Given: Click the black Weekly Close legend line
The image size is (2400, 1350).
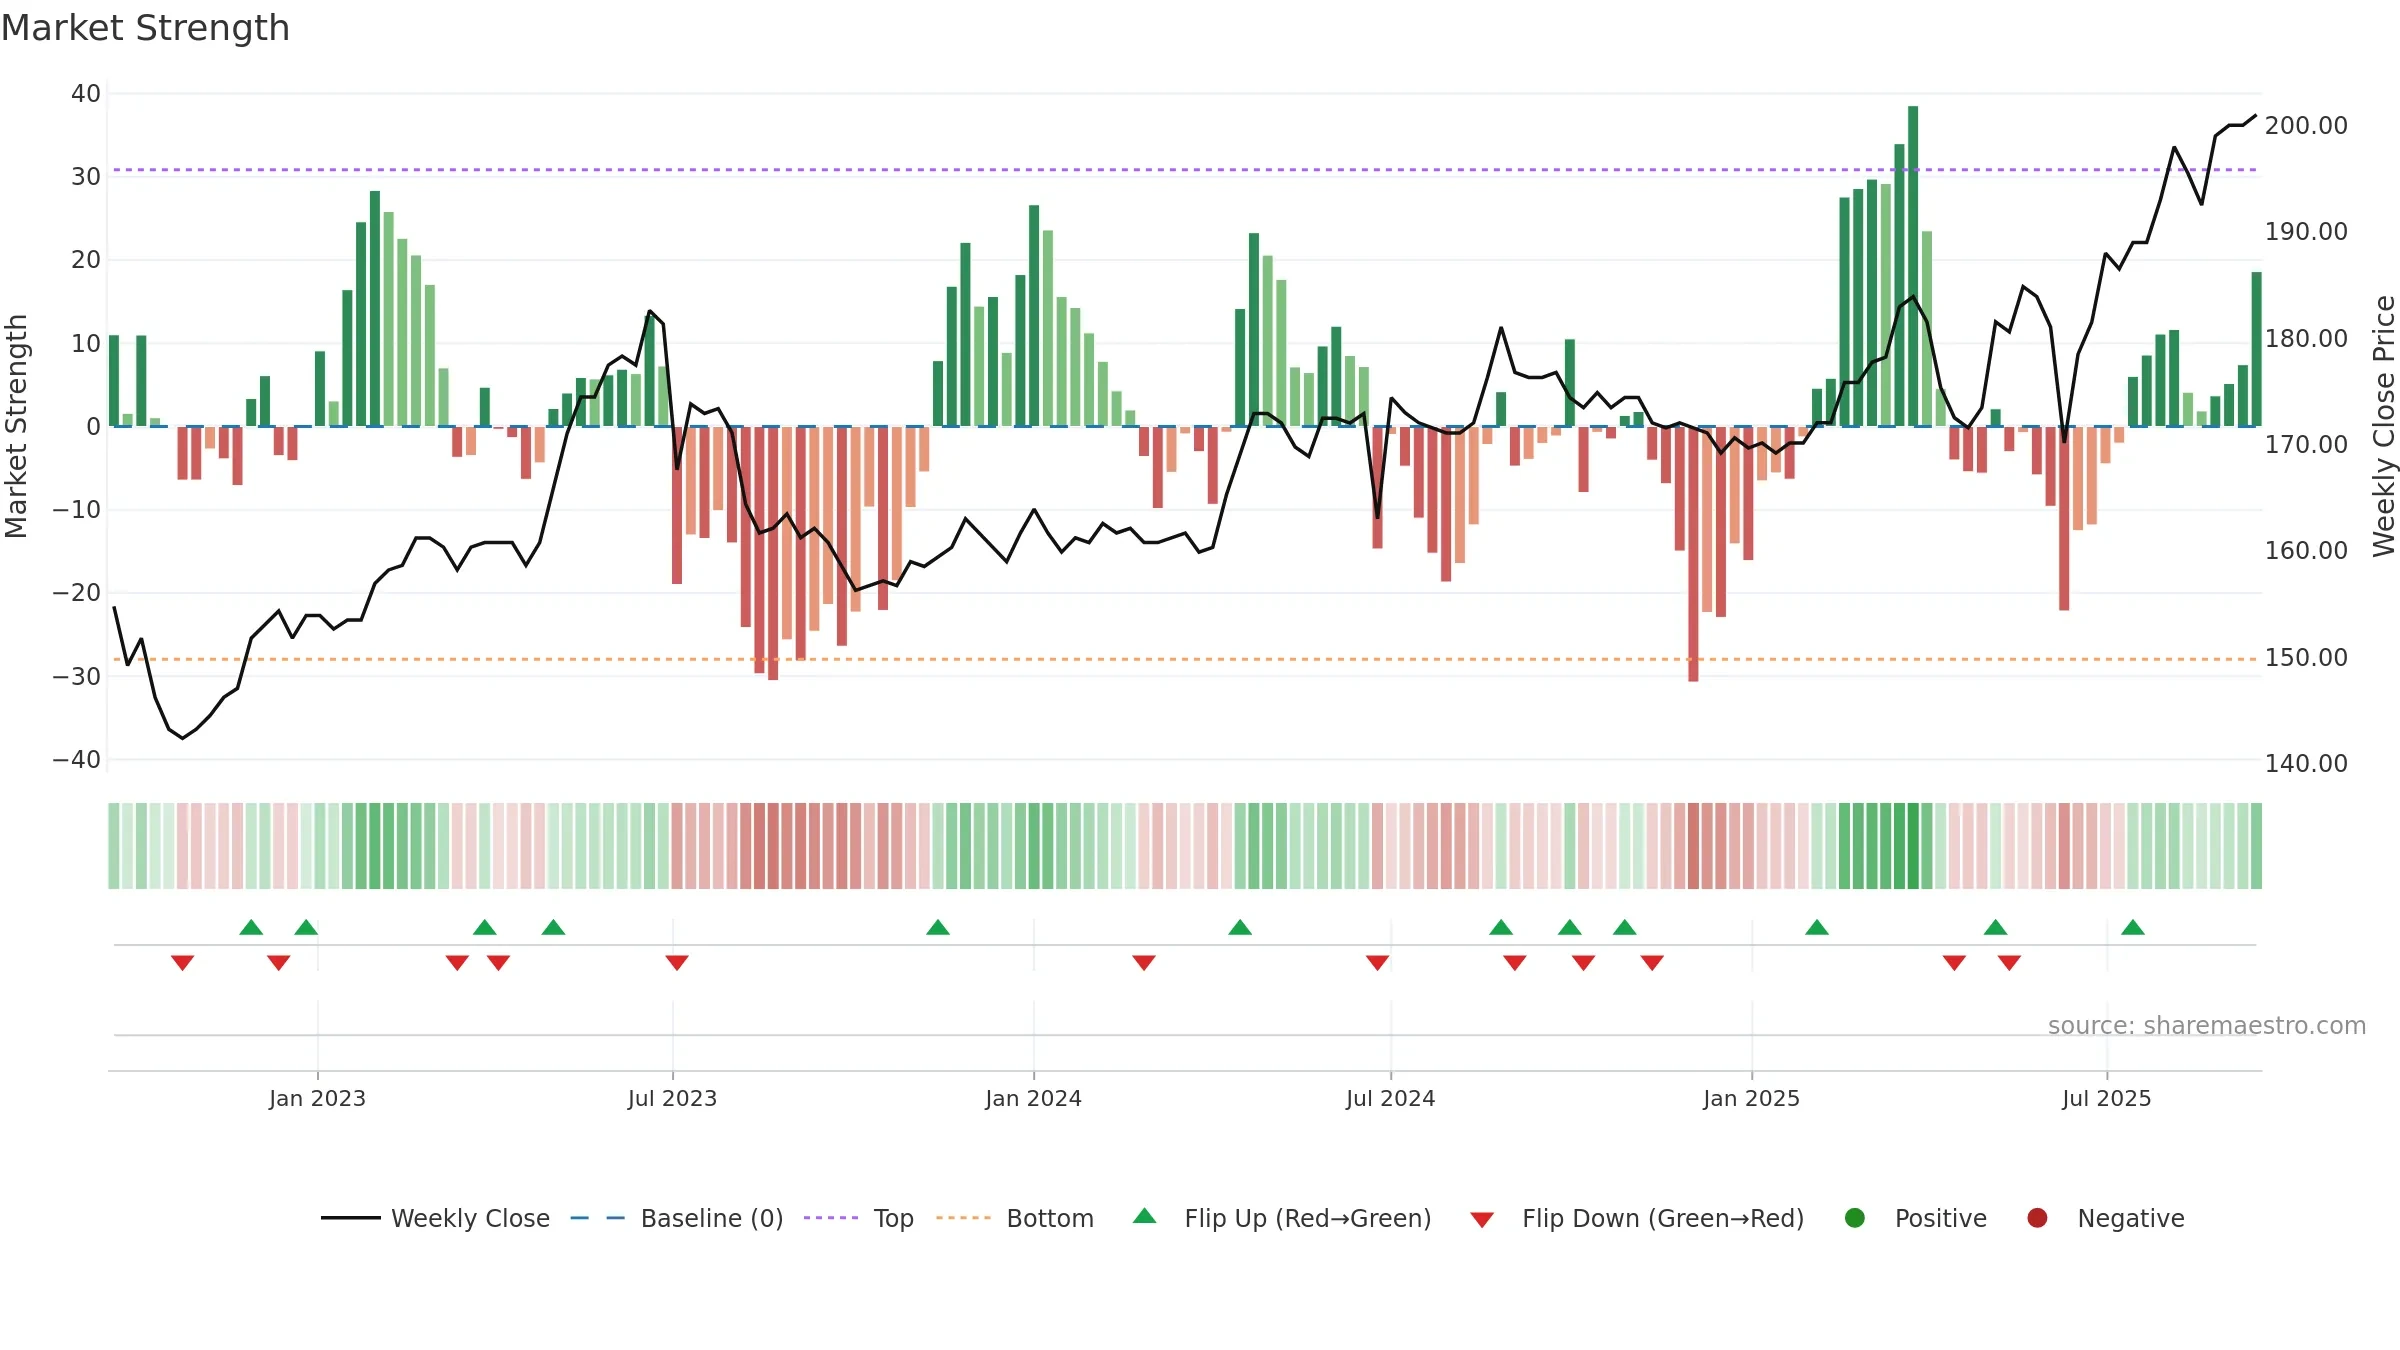Looking at the screenshot, I should [350, 1218].
